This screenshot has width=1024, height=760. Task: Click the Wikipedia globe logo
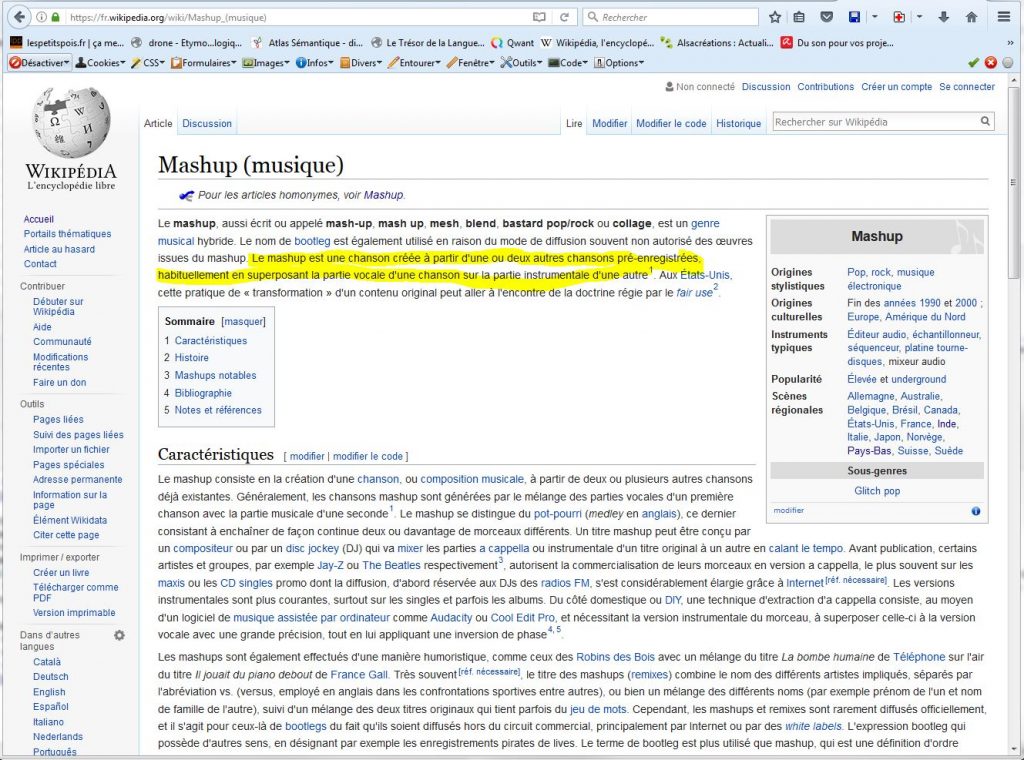click(x=70, y=122)
